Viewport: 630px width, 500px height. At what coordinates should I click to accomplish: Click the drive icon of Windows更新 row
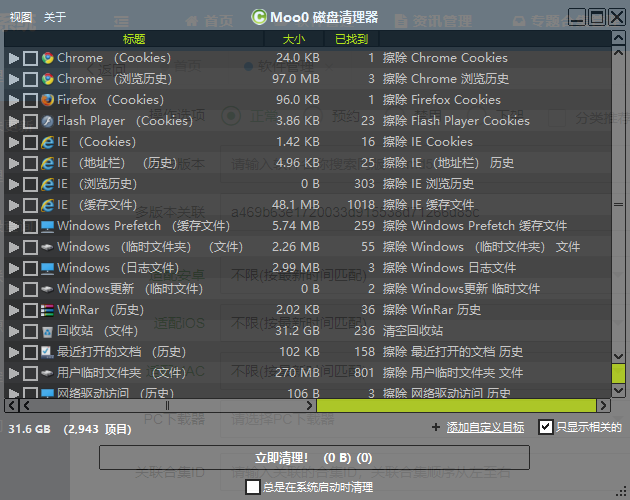pos(47,289)
